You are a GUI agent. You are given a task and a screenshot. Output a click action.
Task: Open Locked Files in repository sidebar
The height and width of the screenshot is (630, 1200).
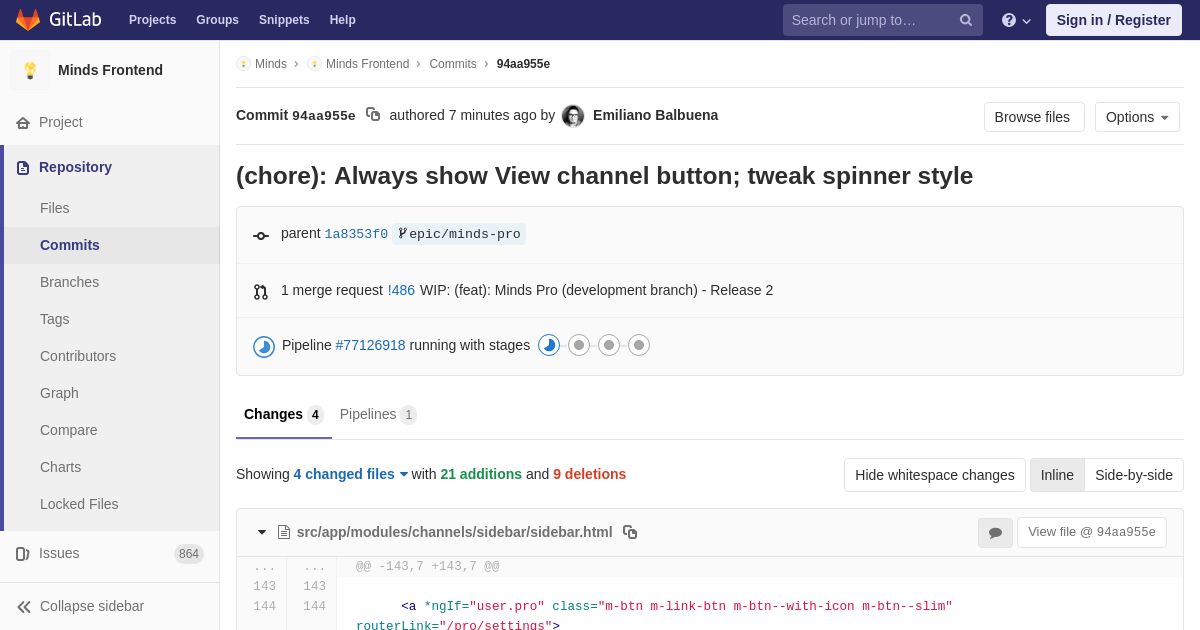[x=112, y=504]
